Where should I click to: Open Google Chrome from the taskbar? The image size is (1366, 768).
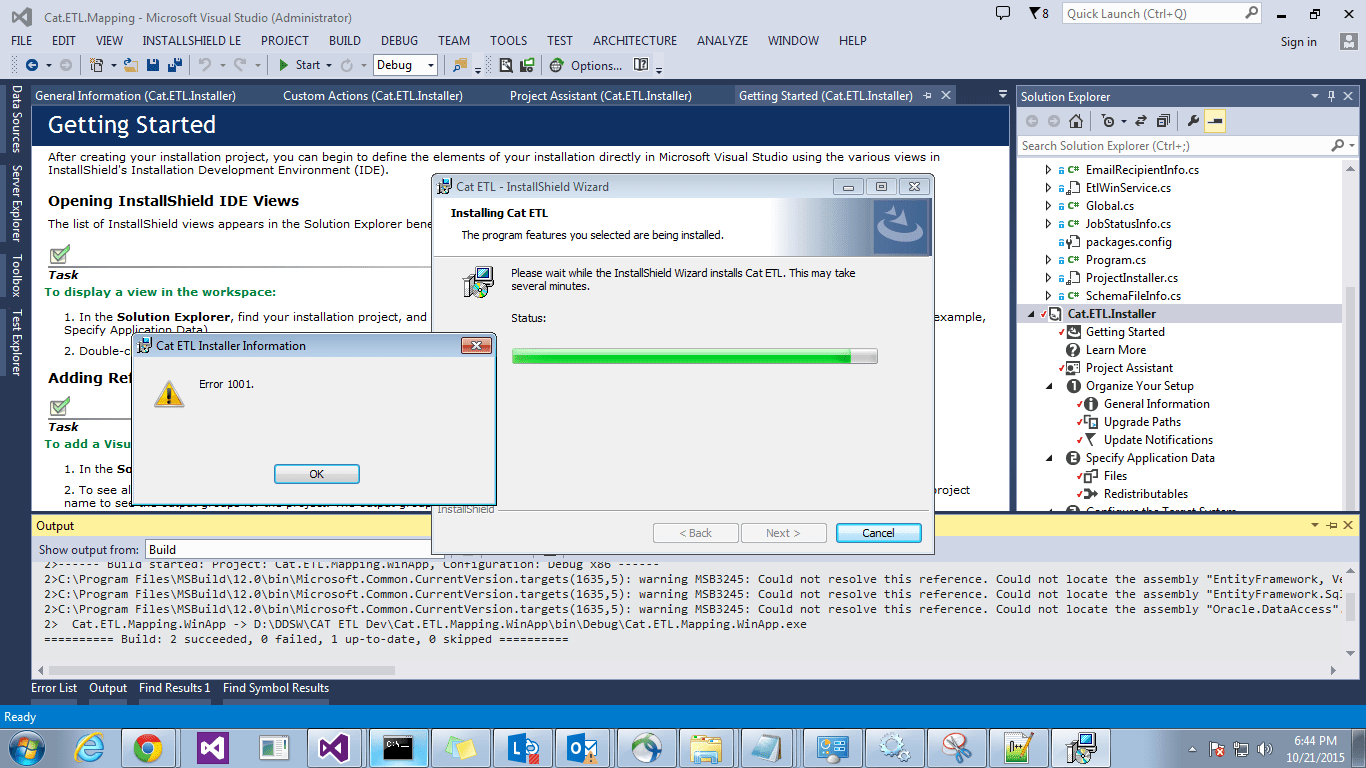(x=148, y=747)
